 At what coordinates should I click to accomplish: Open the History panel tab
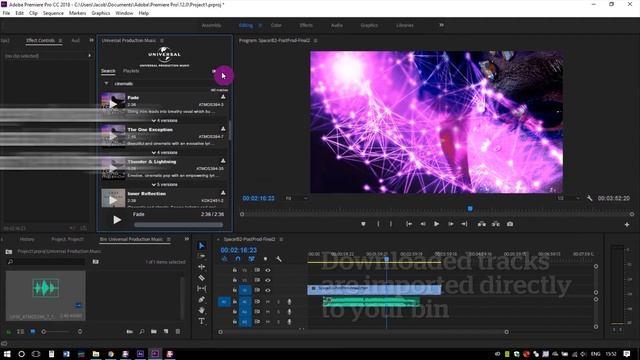[27, 239]
